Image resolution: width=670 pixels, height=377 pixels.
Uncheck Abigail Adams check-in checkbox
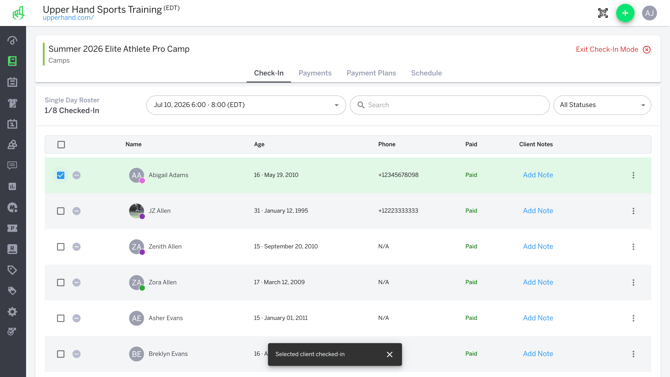(61, 175)
